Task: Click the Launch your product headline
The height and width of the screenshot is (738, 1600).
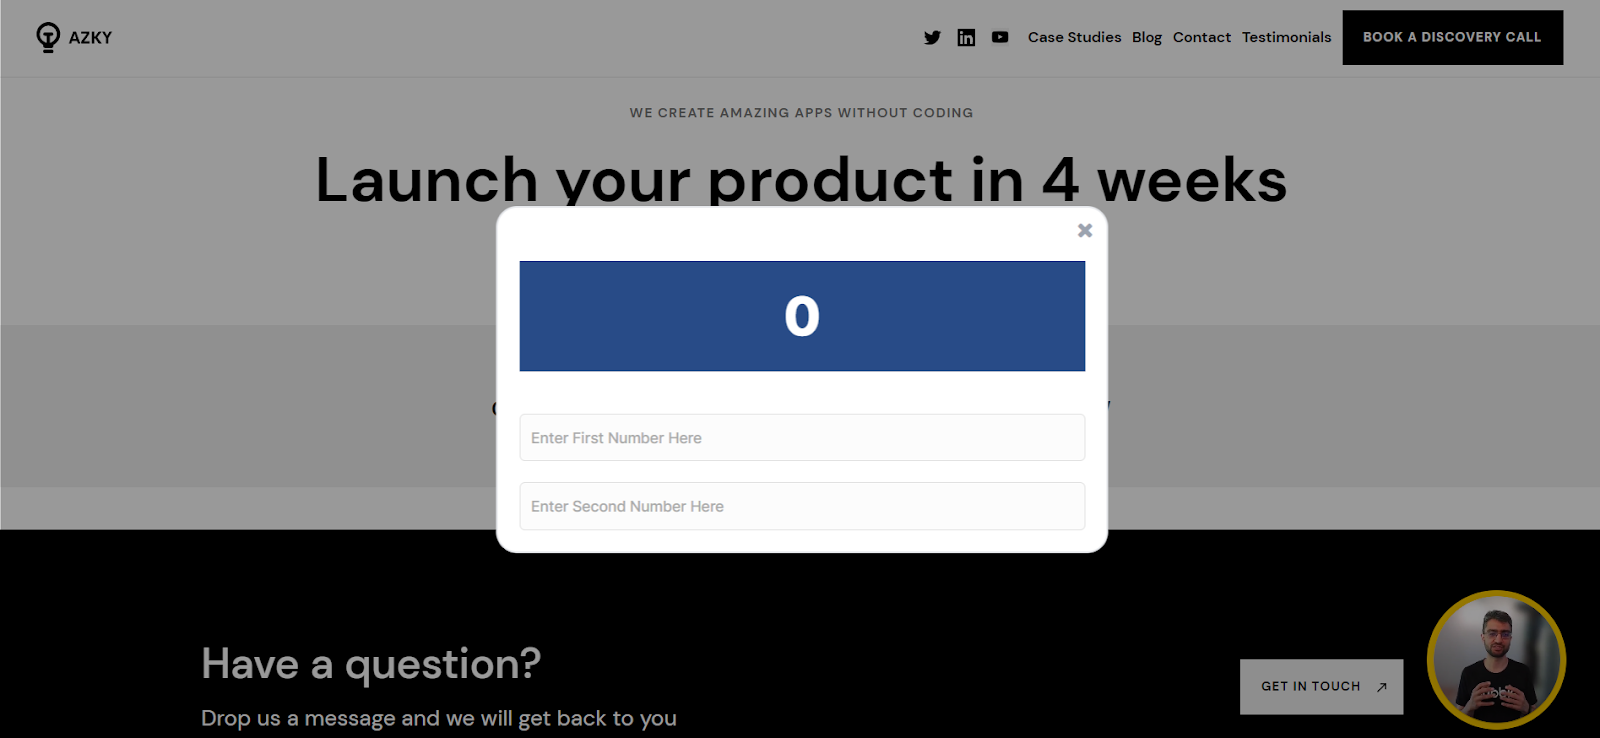Action: pyautogui.click(x=800, y=180)
